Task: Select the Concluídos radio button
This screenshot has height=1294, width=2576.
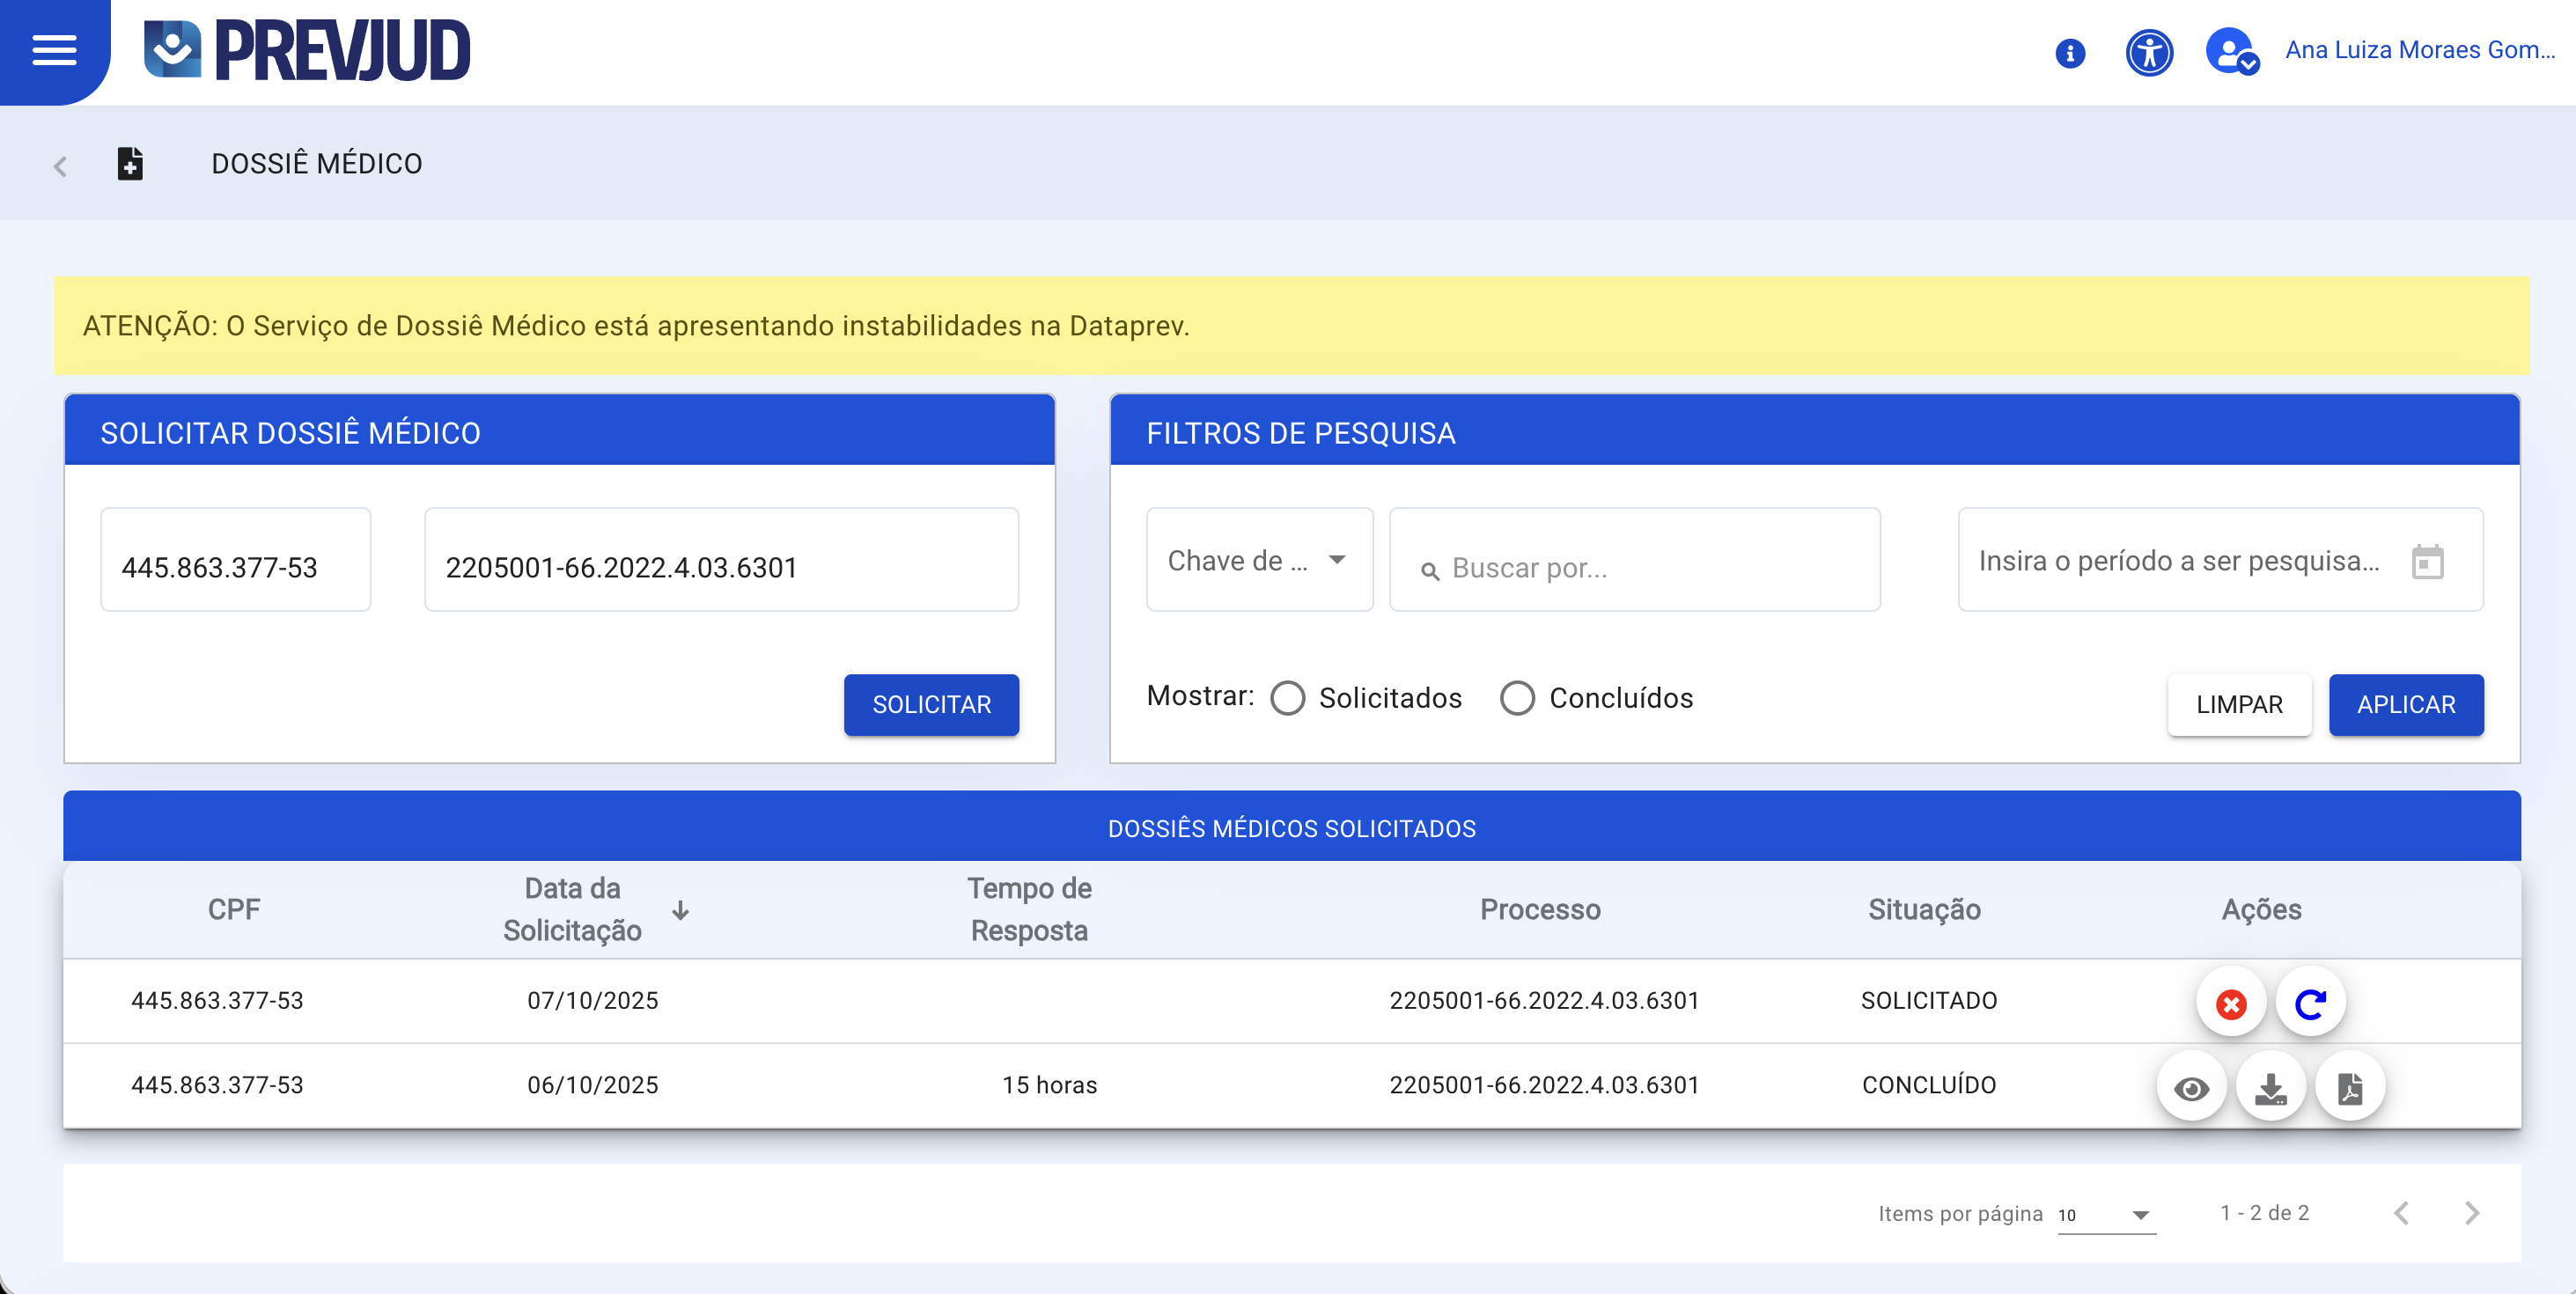Action: tap(1517, 698)
